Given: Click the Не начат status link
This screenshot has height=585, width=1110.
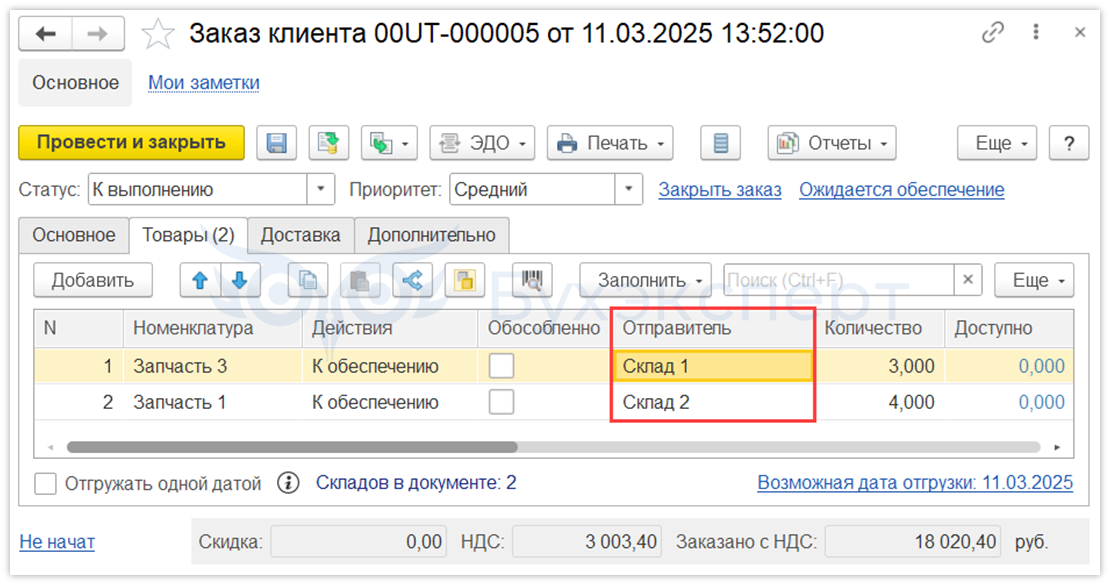Looking at the screenshot, I should click(x=57, y=542).
